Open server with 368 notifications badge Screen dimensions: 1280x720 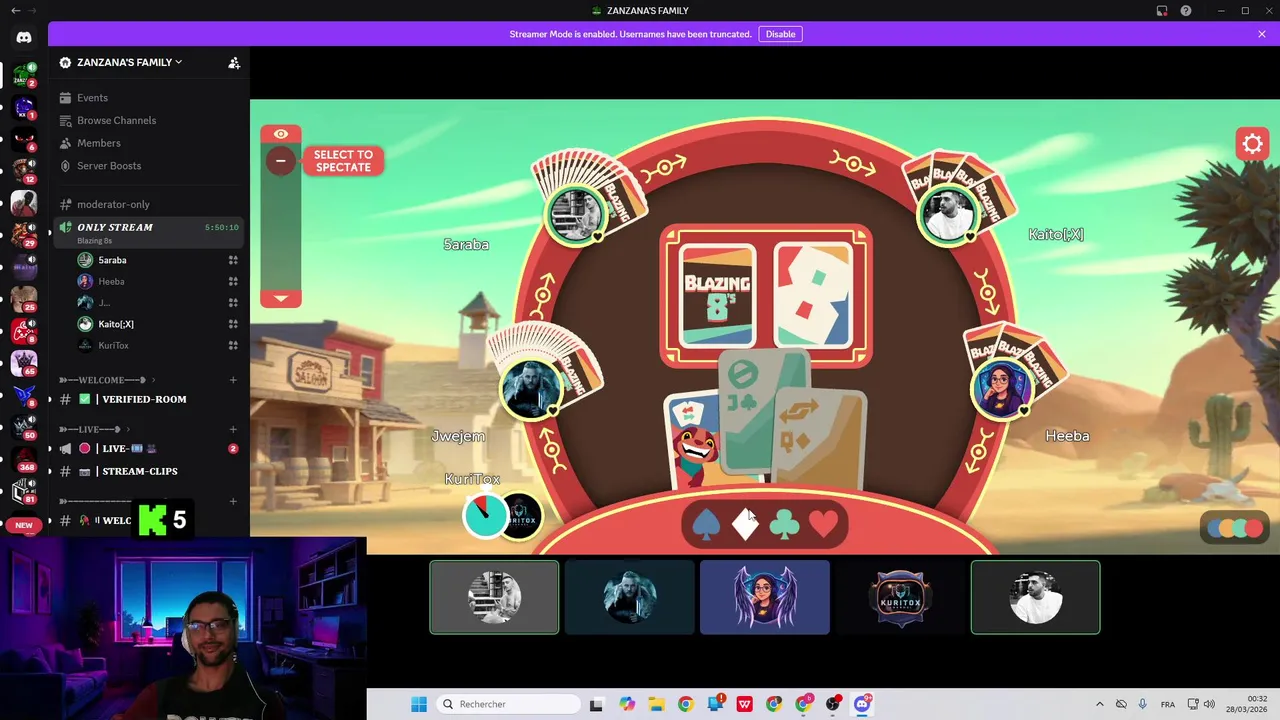pos(24,460)
